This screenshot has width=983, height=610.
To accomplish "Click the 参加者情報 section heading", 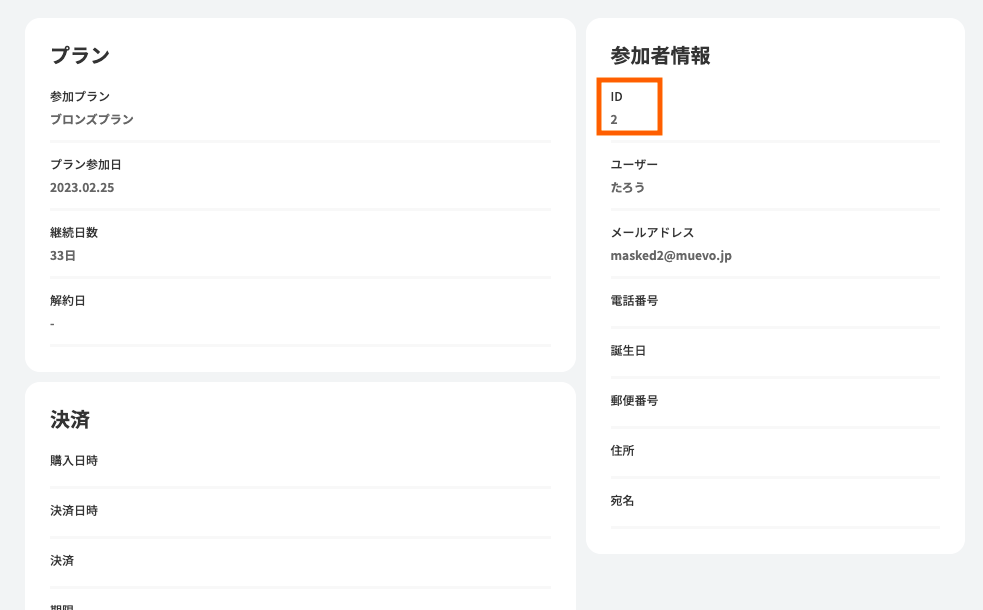I will click(x=660, y=56).
